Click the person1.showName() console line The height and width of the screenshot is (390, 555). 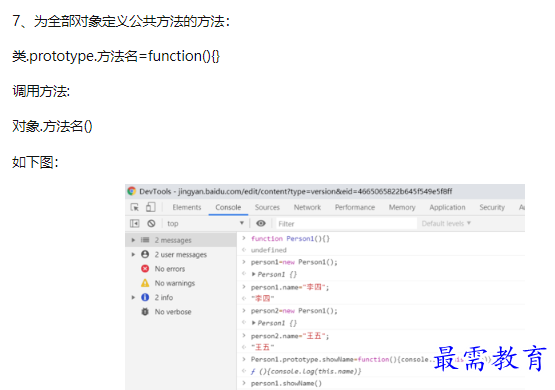pyautogui.click(x=286, y=383)
